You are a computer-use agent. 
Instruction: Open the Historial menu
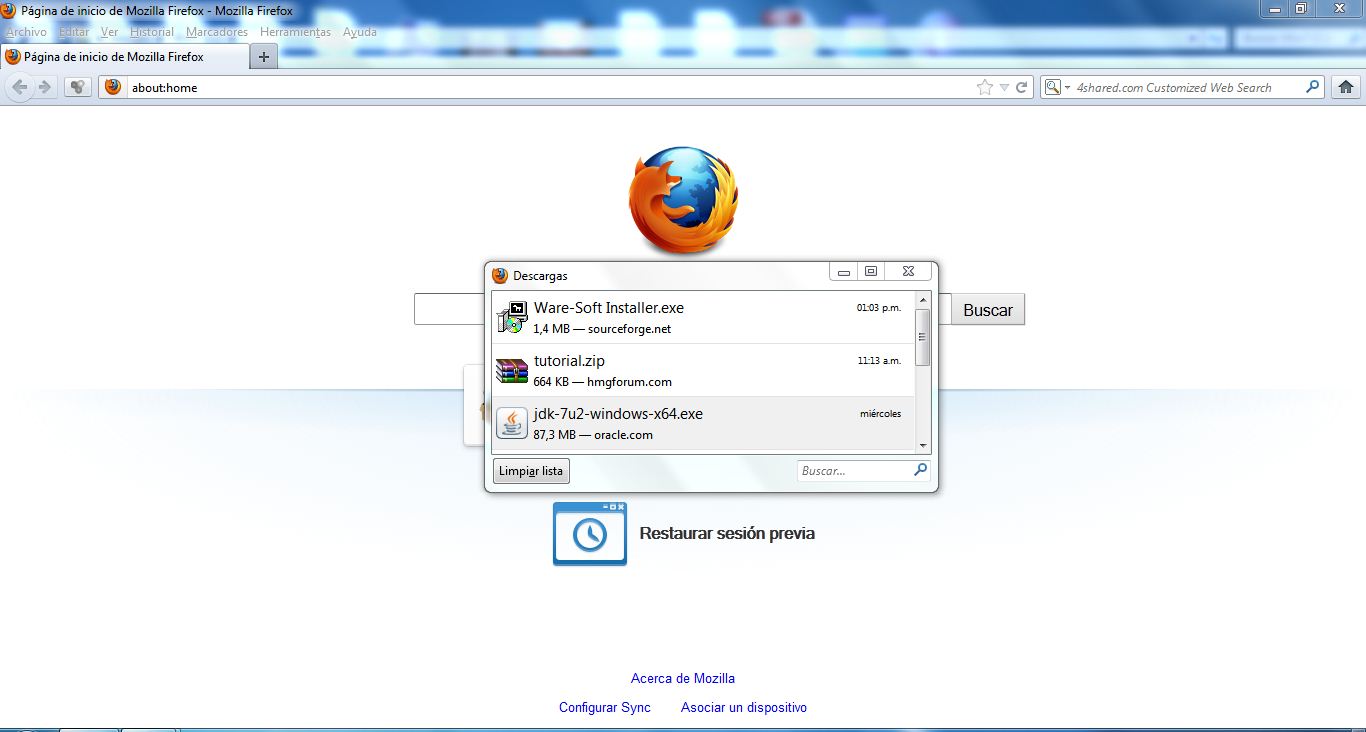pos(152,32)
